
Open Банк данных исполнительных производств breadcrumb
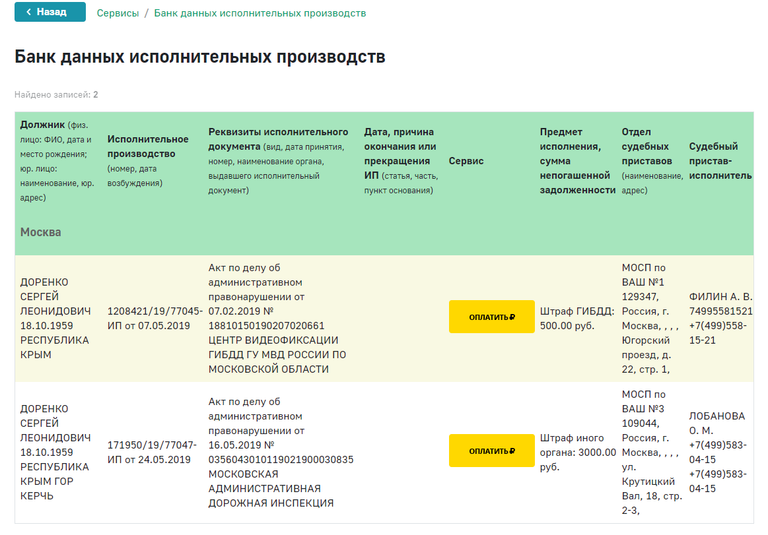coord(260,13)
